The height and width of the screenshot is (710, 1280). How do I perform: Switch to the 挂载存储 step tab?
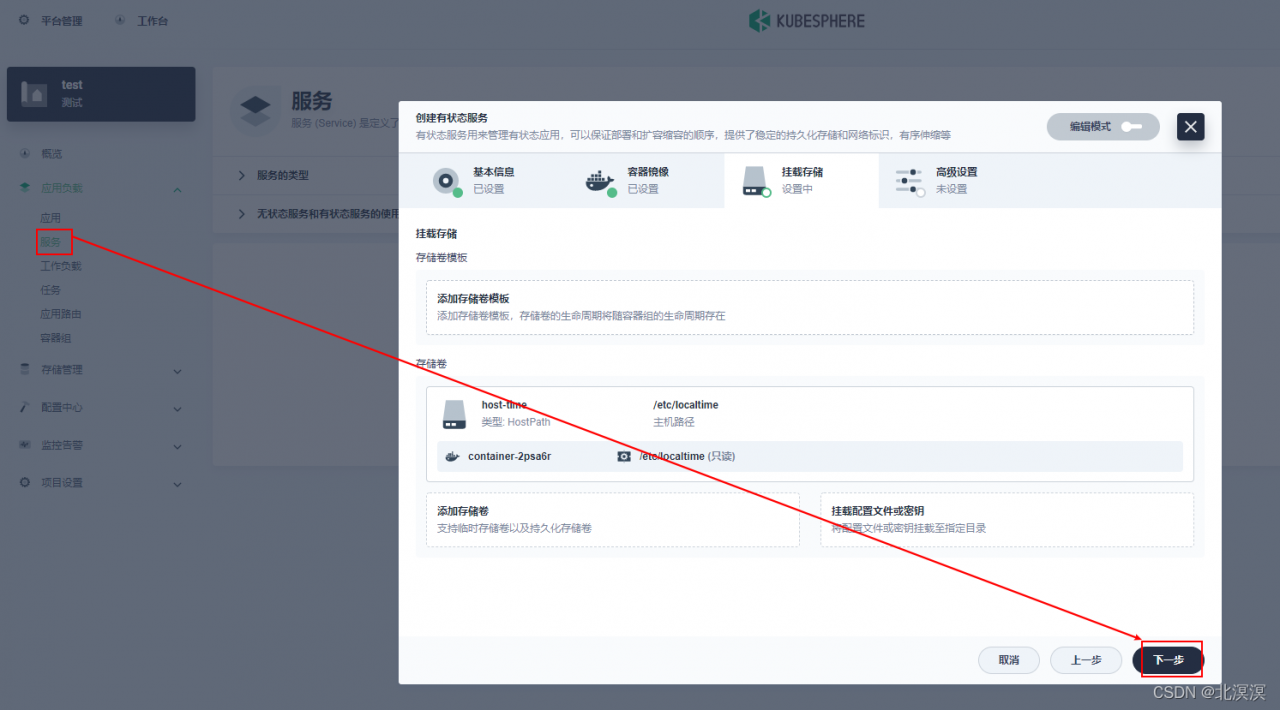pos(801,180)
